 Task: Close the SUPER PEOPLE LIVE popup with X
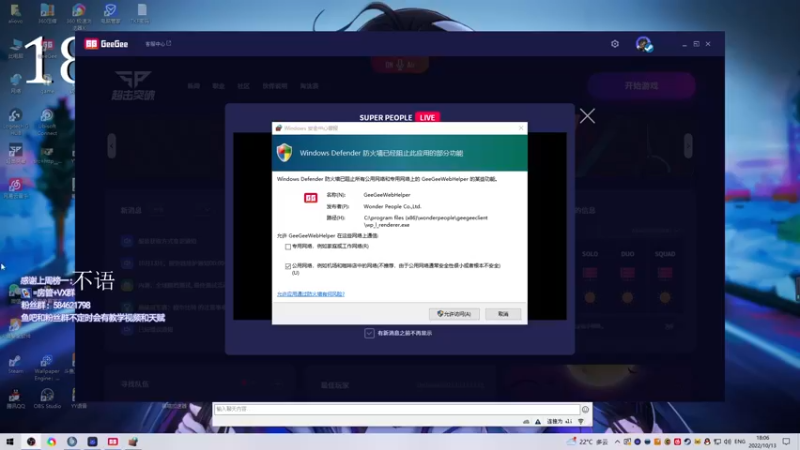(x=587, y=116)
